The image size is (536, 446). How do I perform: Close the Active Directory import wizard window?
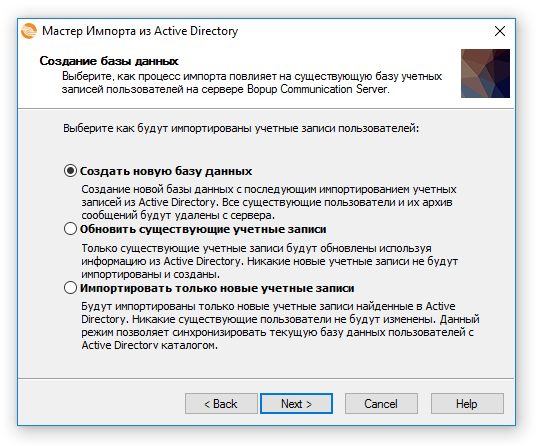point(500,31)
